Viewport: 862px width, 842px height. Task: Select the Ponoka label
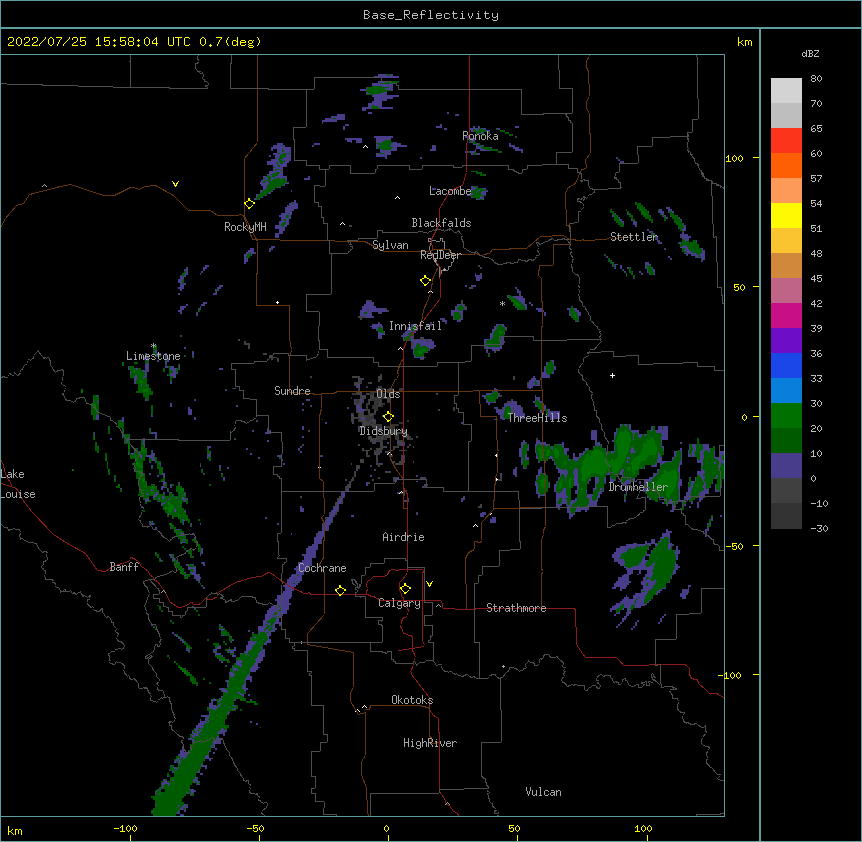point(480,136)
